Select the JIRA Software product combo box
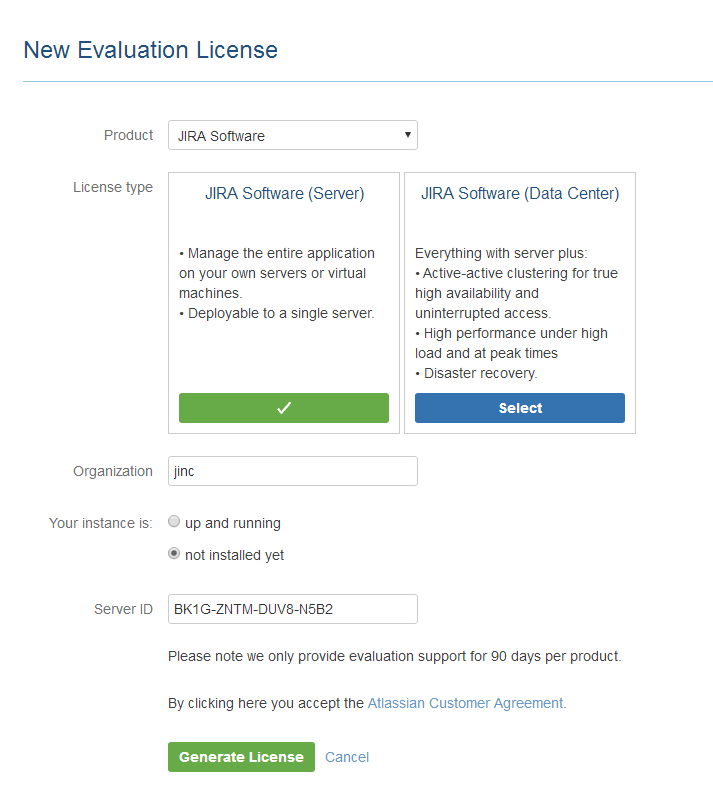Screen dimensions: 713x806 click(292, 135)
